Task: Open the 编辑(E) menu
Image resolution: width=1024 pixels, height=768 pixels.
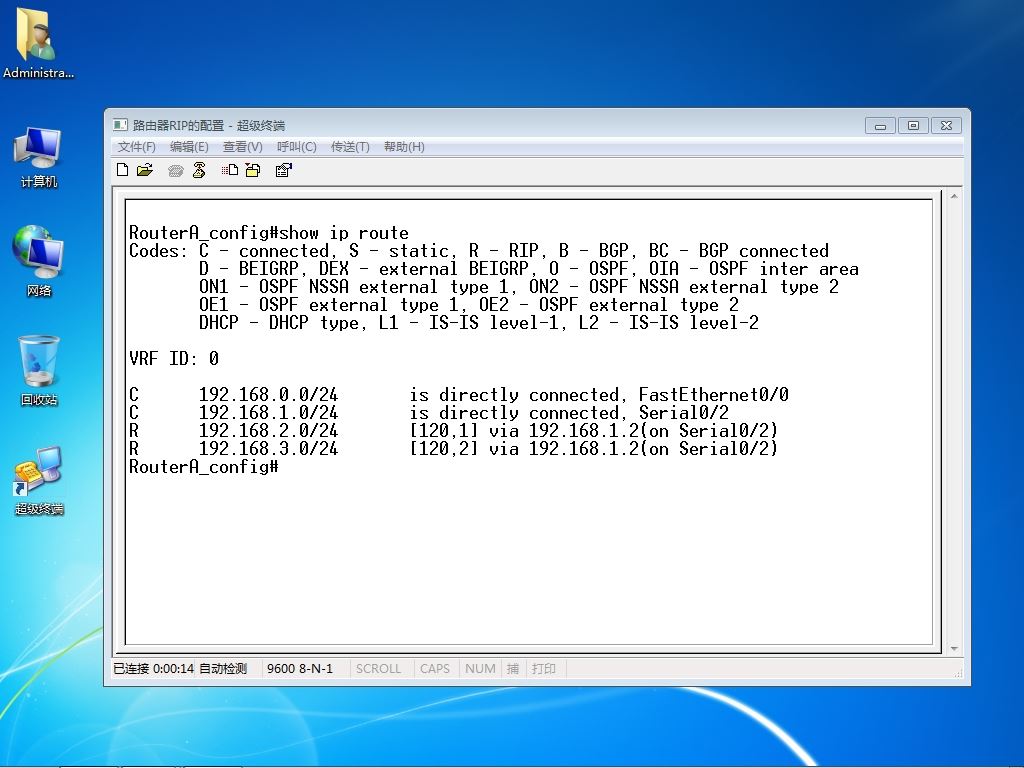Action: coord(189,147)
